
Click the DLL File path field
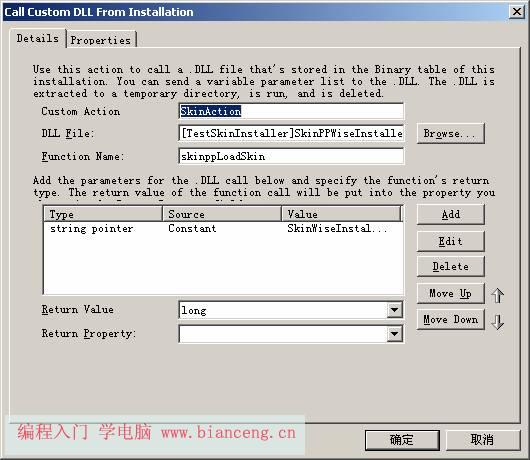point(291,133)
